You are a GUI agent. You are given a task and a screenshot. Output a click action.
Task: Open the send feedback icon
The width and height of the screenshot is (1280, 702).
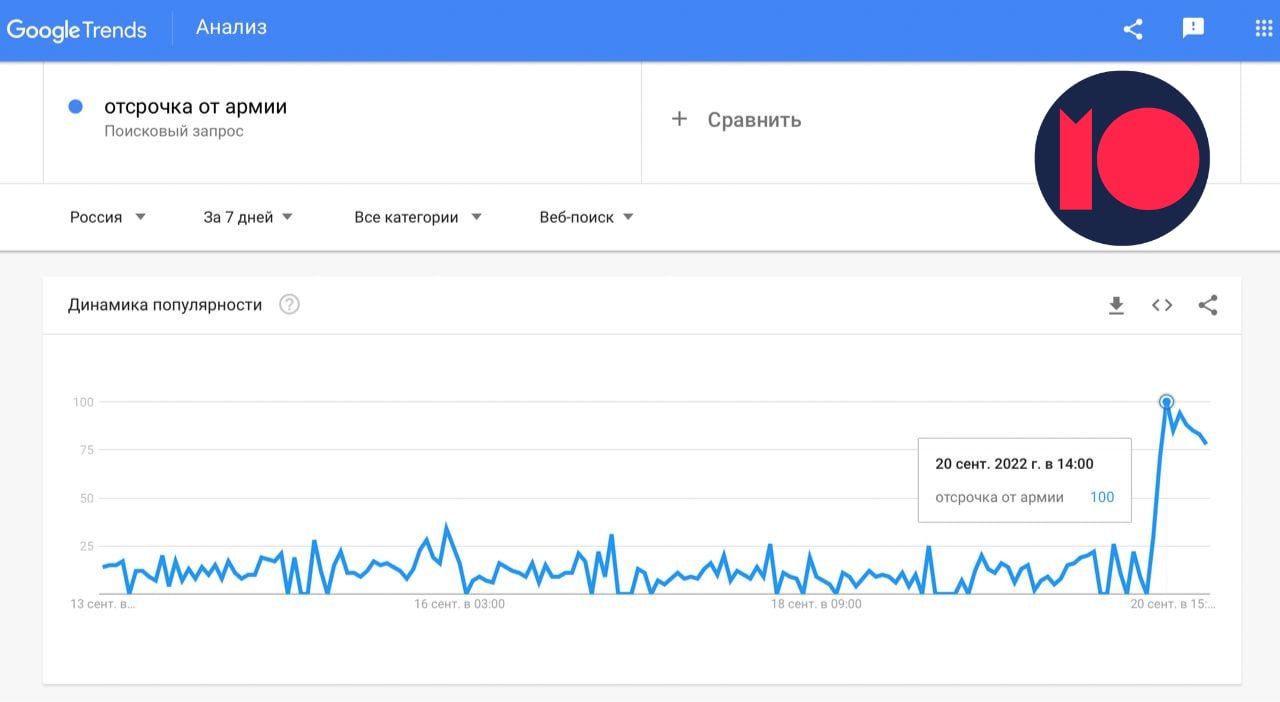coord(1193,28)
